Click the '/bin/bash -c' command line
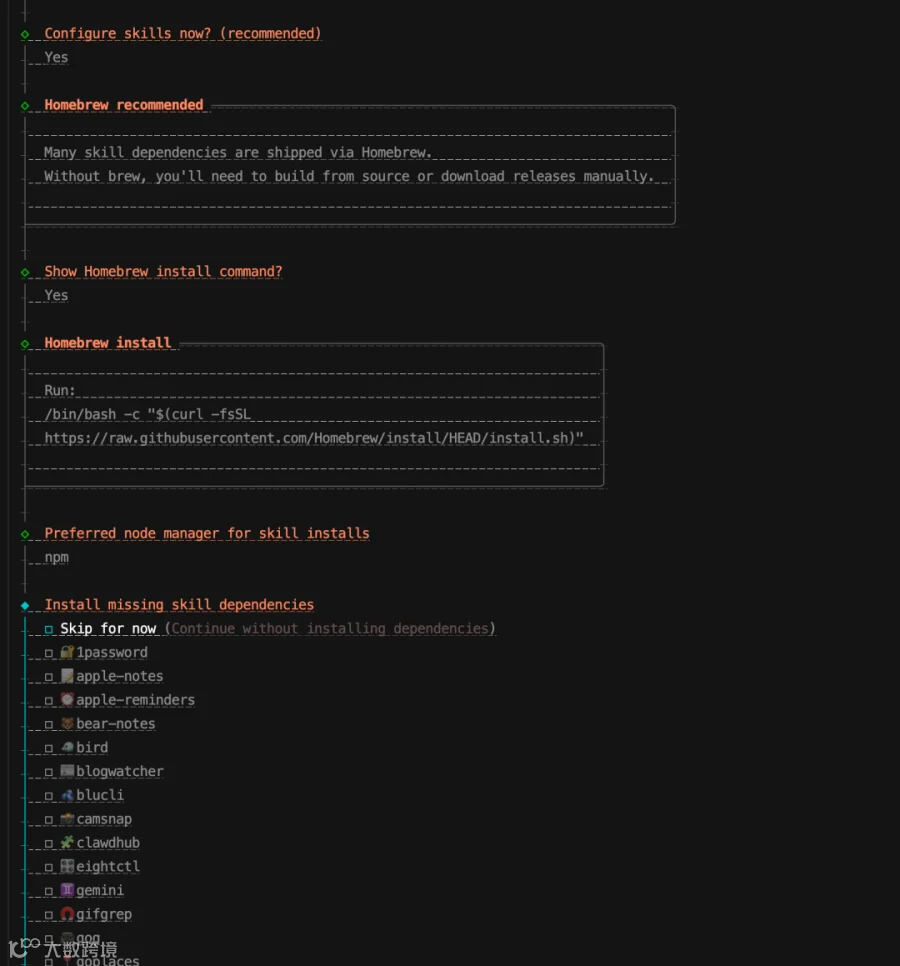The image size is (900, 966). 148,415
